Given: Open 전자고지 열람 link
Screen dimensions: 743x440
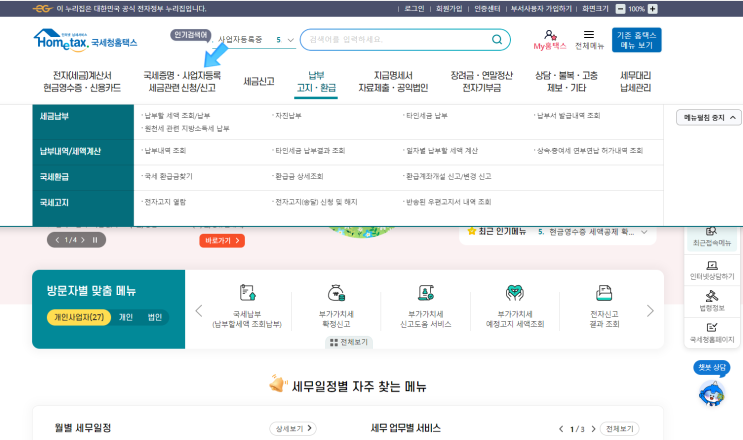Looking at the screenshot, I should (x=165, y=202).
